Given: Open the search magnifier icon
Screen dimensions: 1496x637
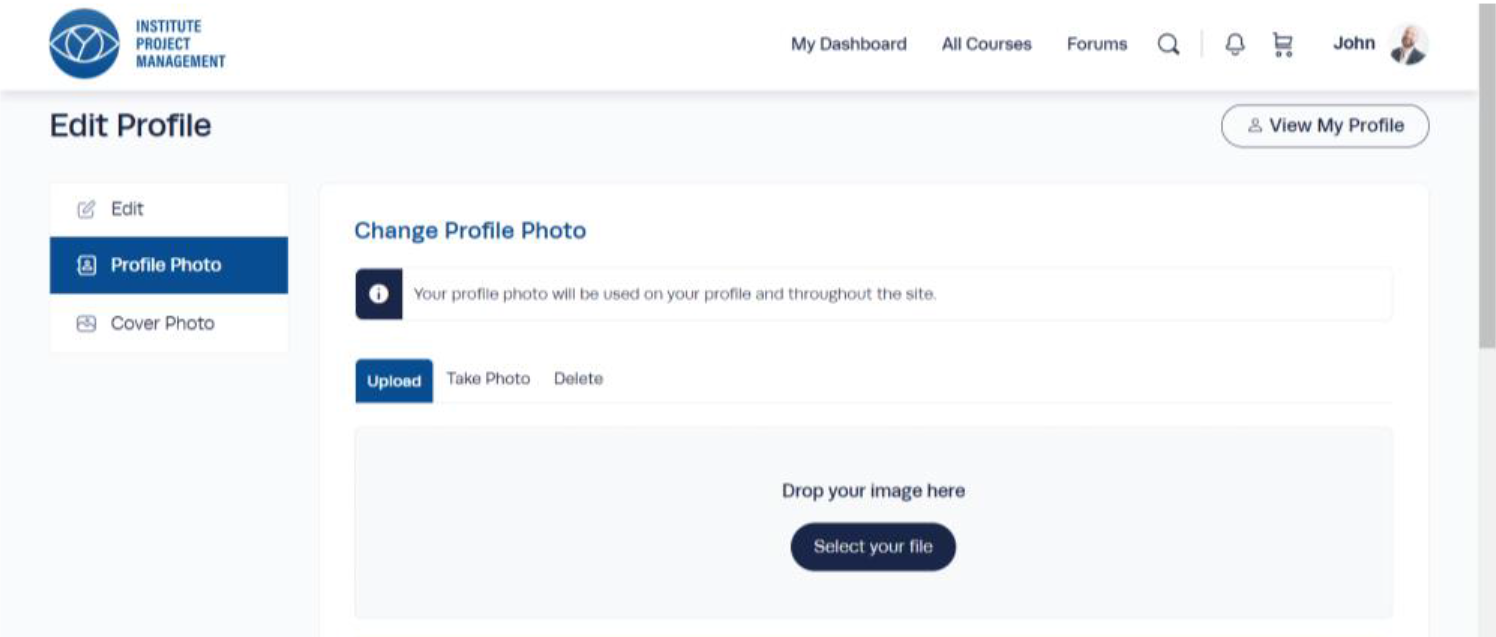Looking at the screenshot, I should (x=1168, y=45).
